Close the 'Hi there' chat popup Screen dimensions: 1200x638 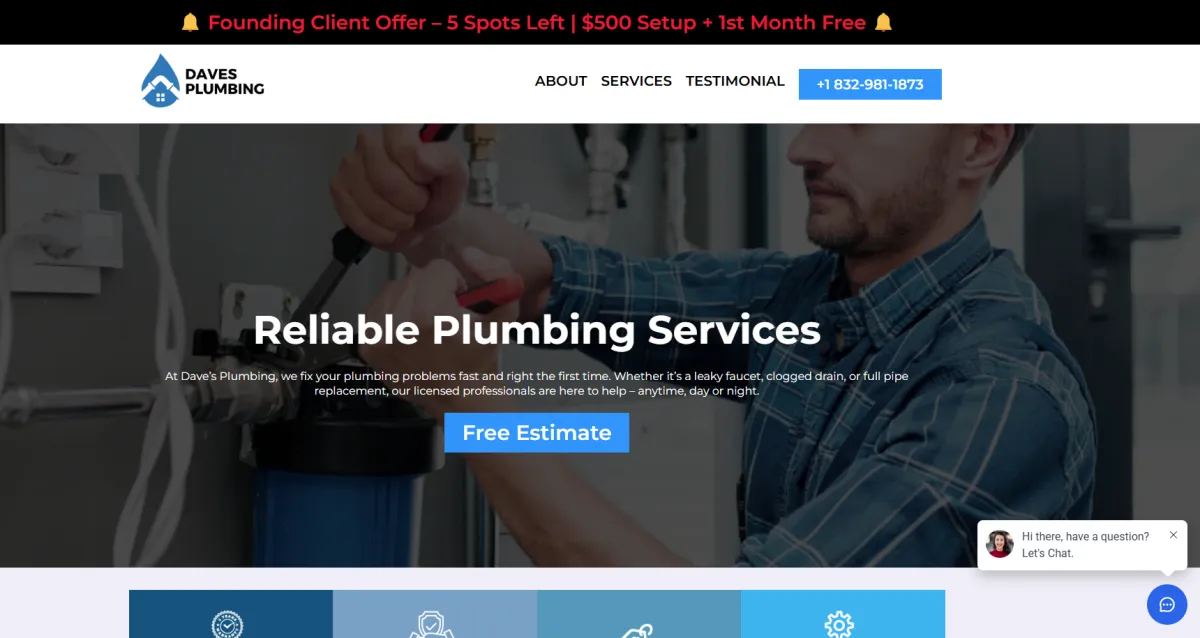pos(1173,535)
